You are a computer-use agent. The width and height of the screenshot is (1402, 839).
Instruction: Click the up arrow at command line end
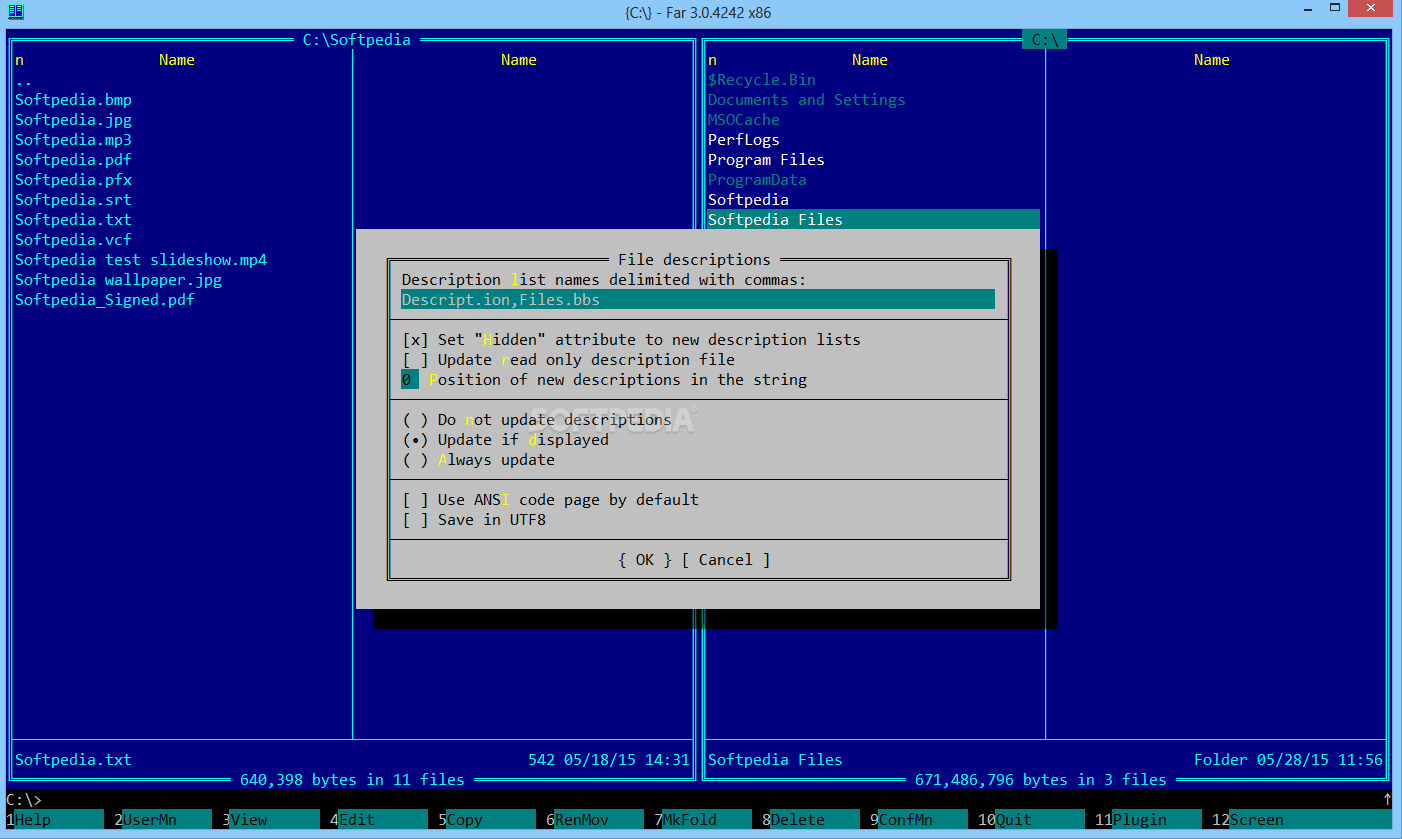(1387, 800)
